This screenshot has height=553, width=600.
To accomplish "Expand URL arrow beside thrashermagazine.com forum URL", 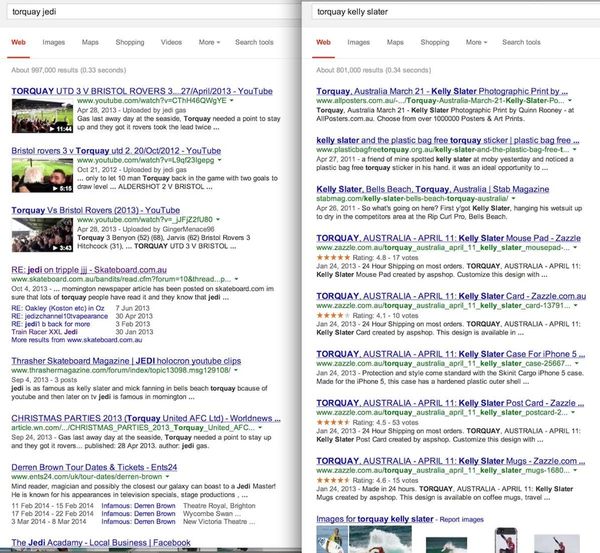I will click(x=236, y=370).
